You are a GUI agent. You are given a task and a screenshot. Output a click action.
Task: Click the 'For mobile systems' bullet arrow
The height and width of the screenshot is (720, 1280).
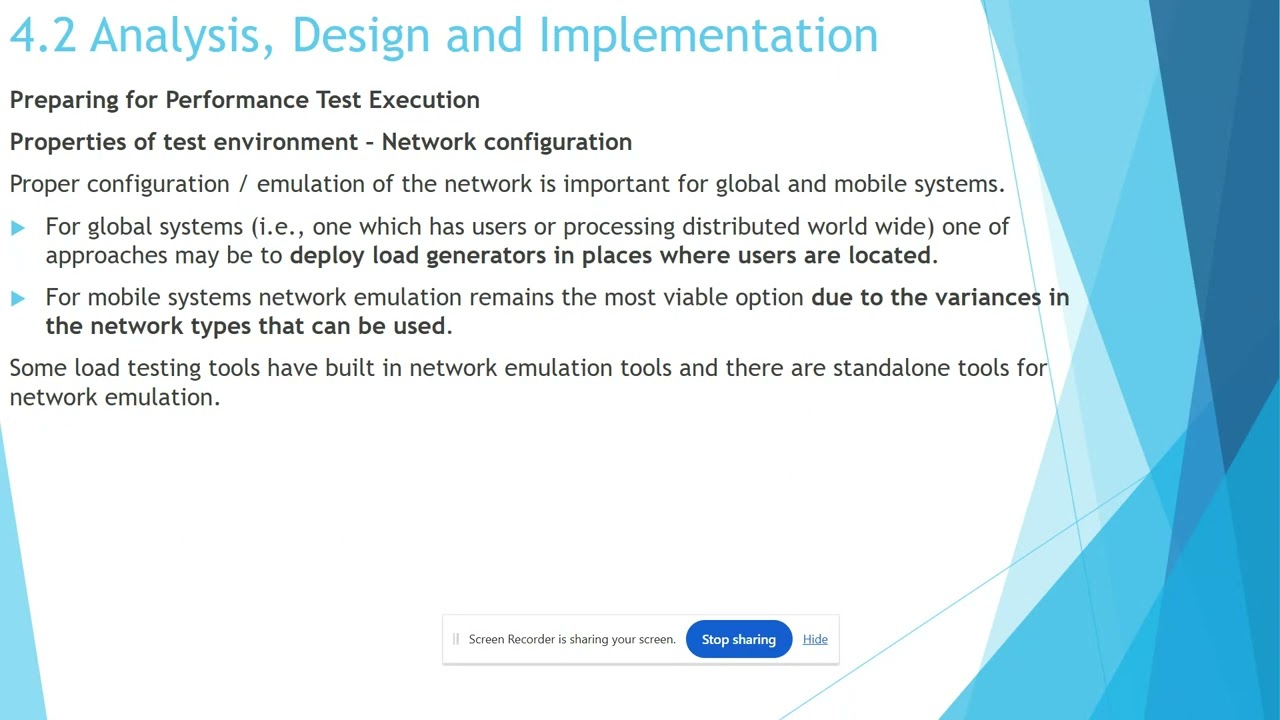coord(18,298)
